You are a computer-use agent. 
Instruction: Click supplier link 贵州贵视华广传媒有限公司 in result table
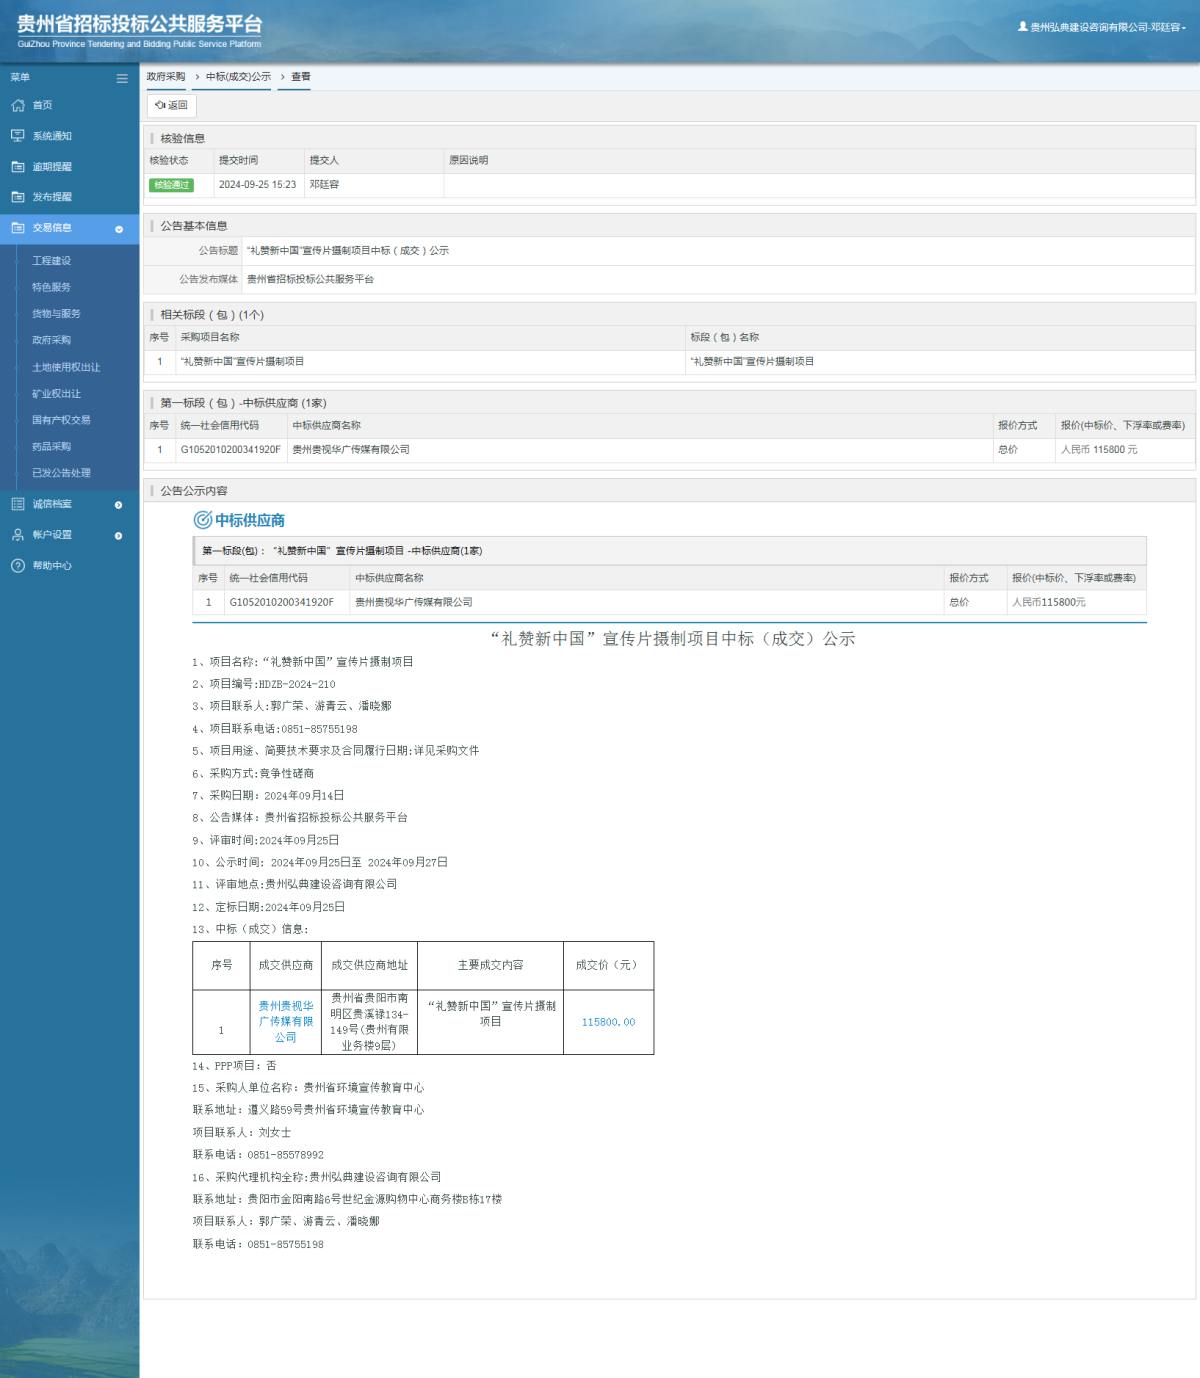(x=286, y=1022)
